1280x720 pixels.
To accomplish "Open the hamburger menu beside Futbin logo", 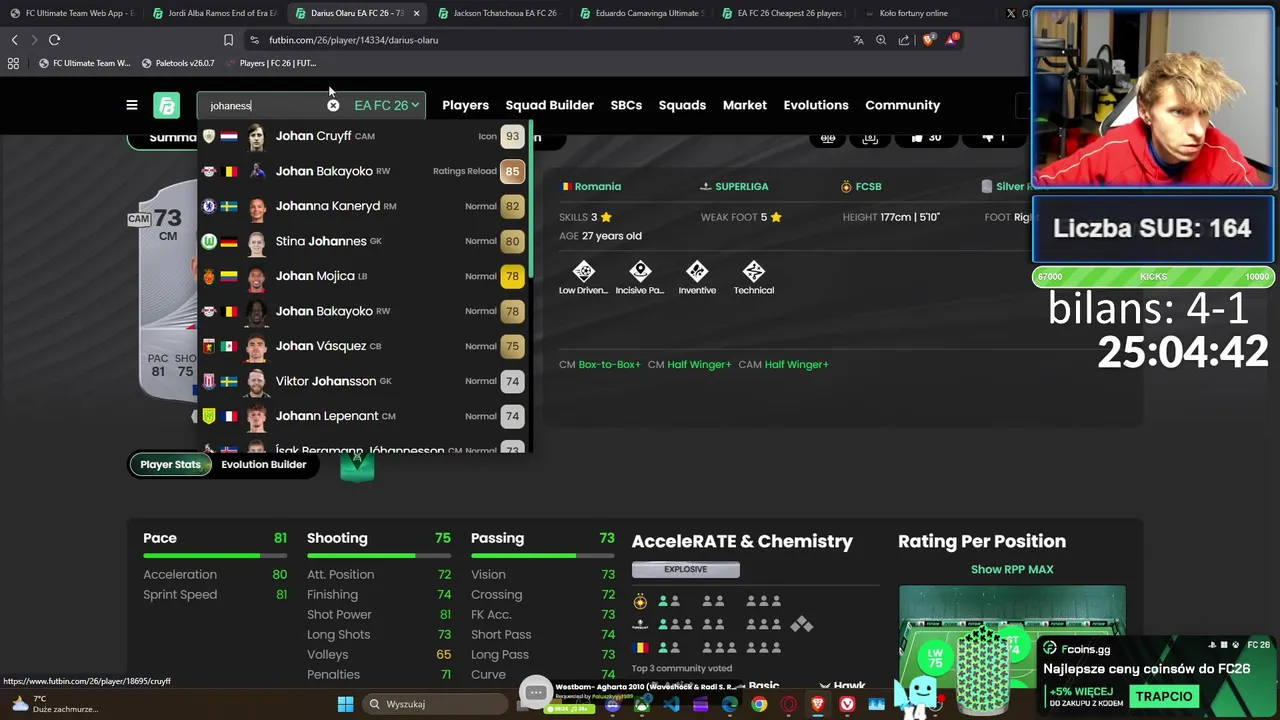I will click(131, 105).
